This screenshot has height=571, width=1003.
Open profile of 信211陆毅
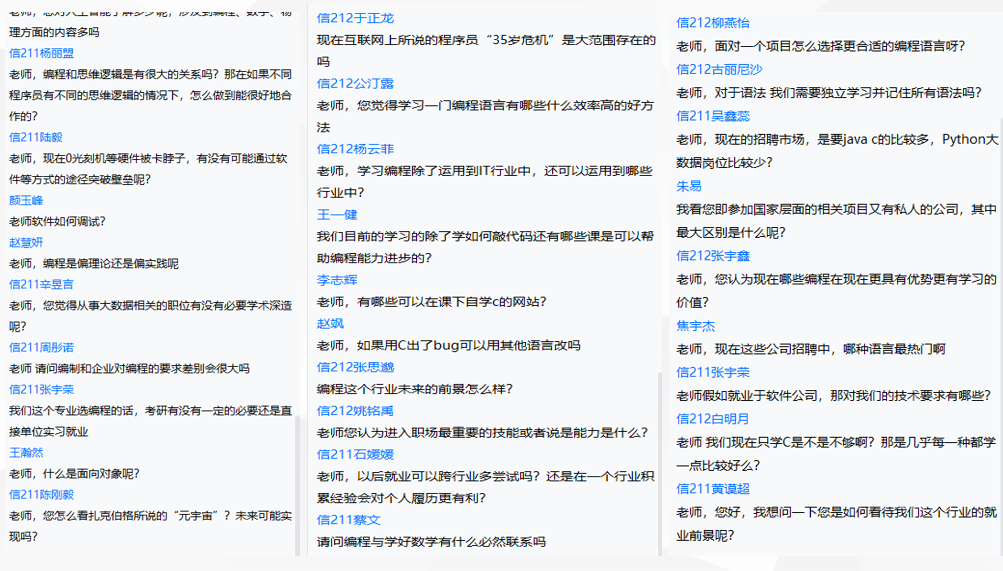pyautogui.click(x=35, y=137)
